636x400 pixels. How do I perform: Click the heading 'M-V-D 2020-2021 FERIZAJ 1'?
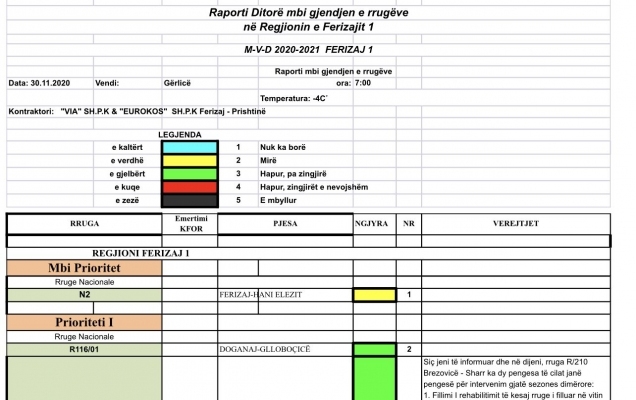pyautogui.click(x=309, y=50)
